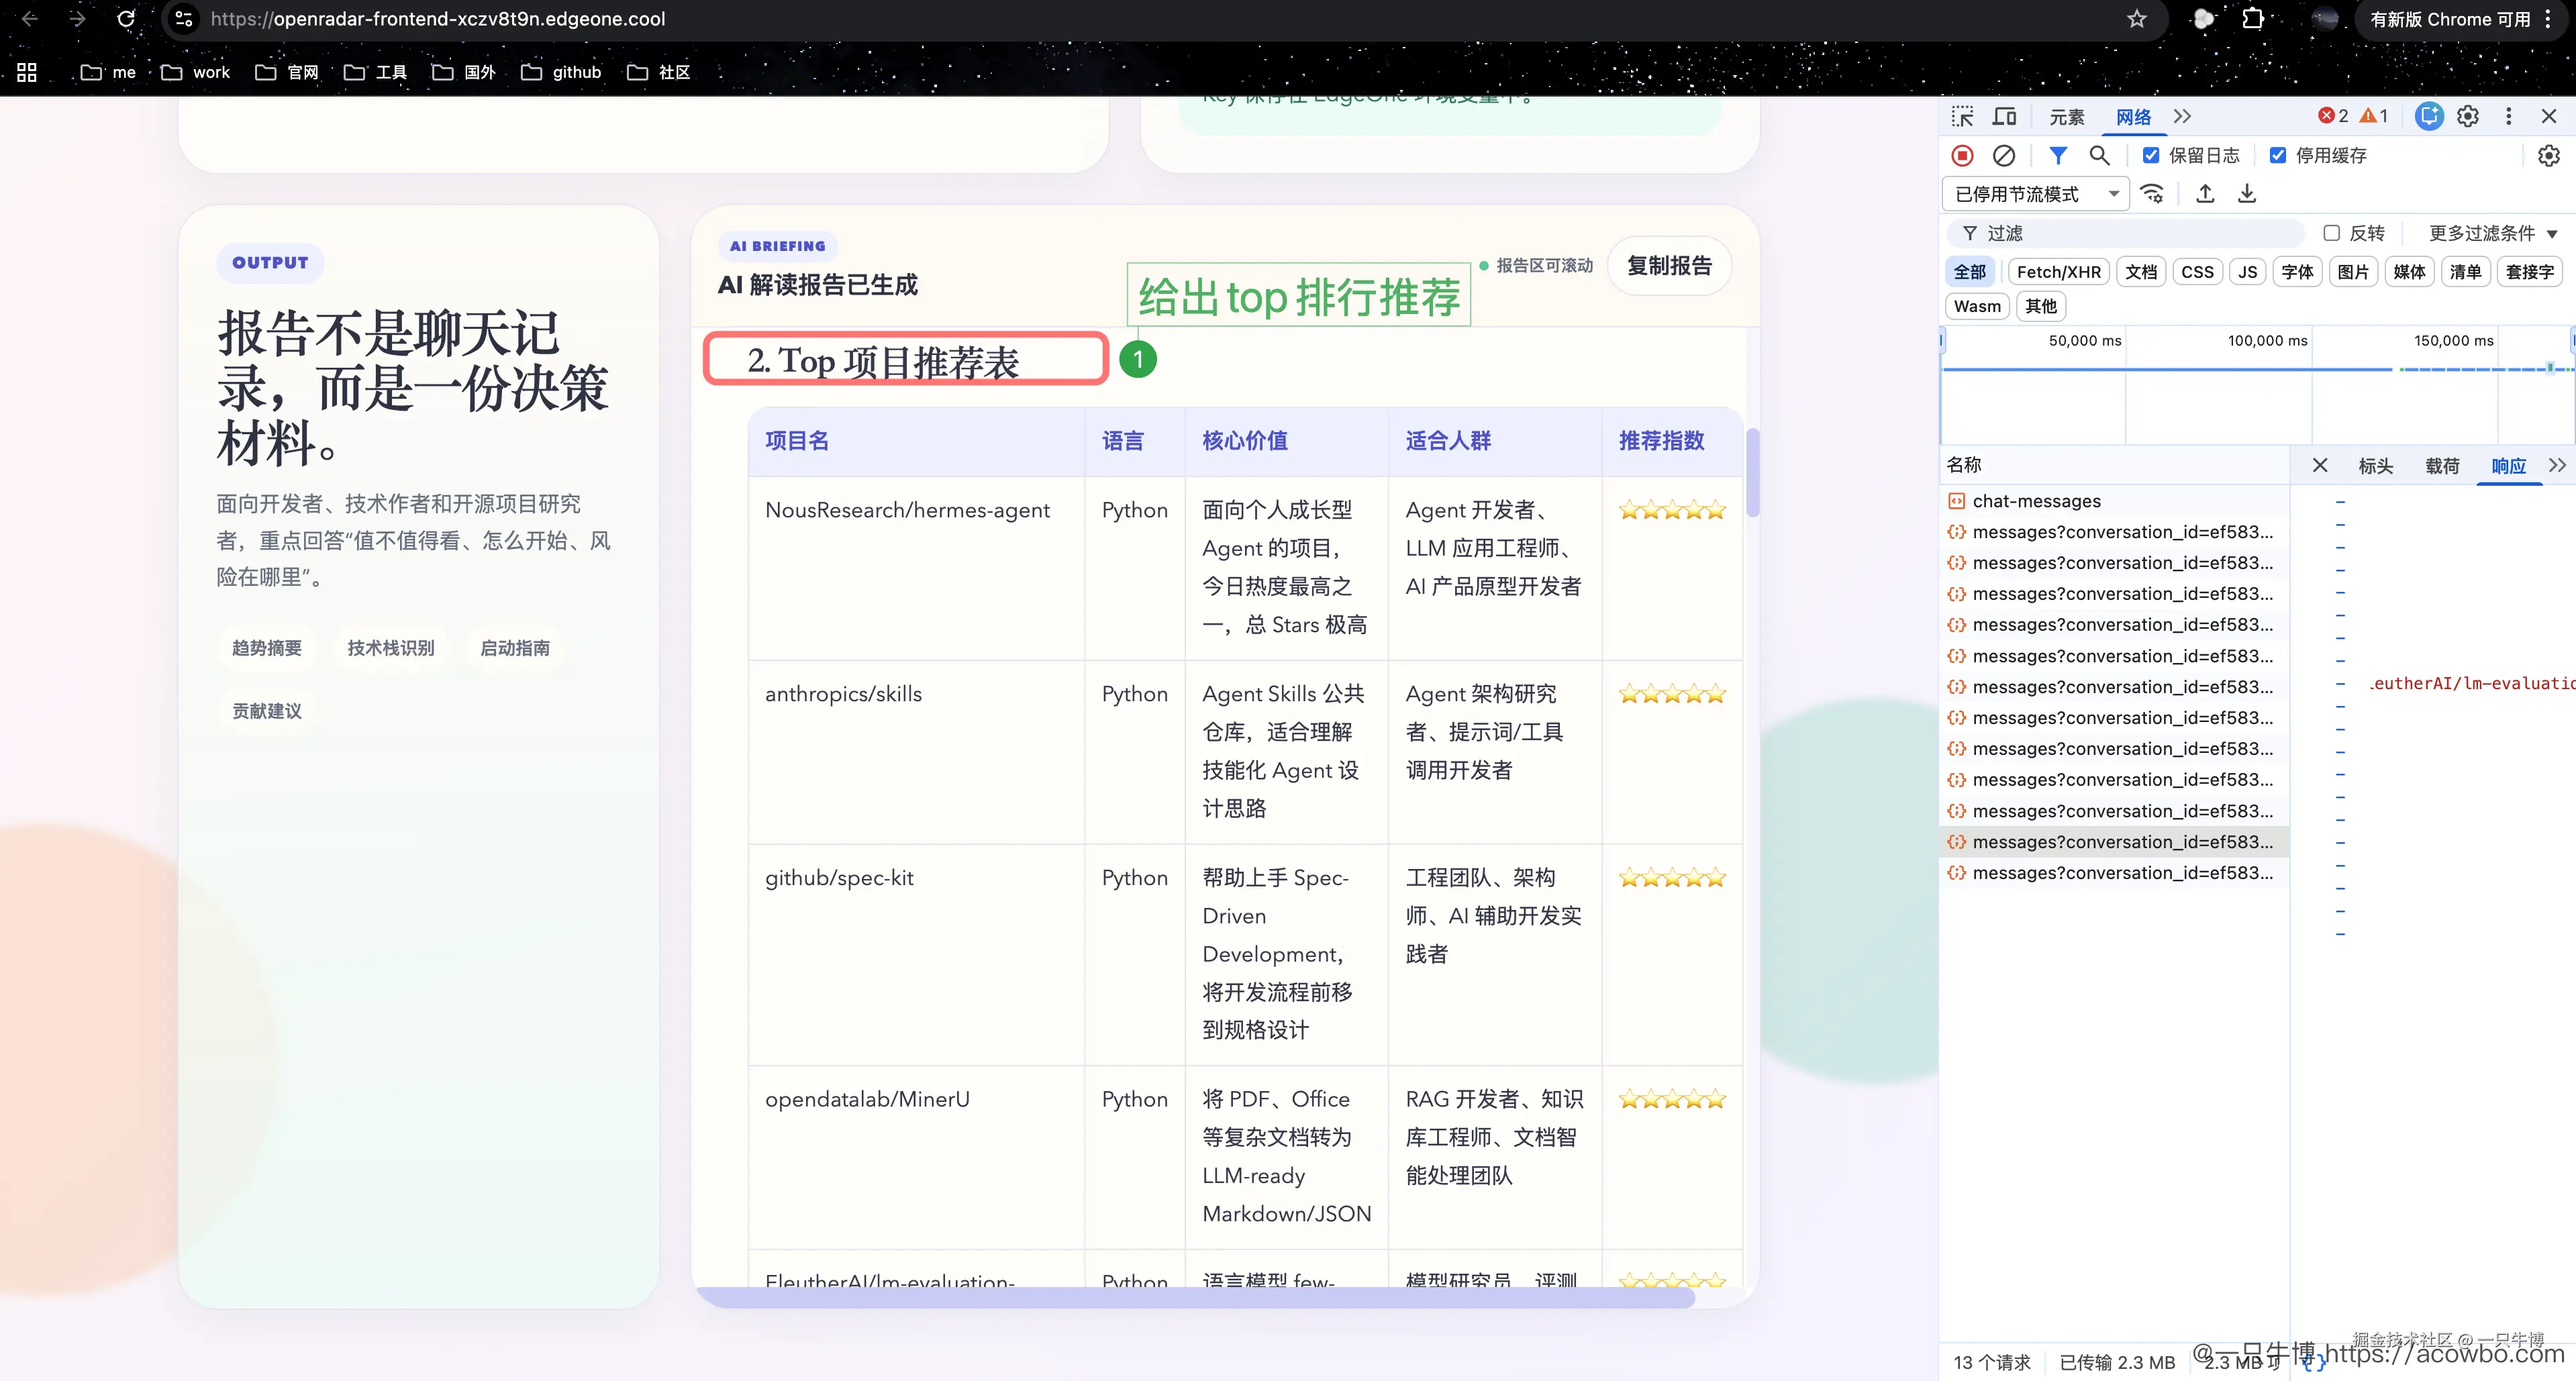Expand more detail tabs chevron
This screenshot has width=2576, height=1381.
pyautogui.click(x=2558, y=465)
